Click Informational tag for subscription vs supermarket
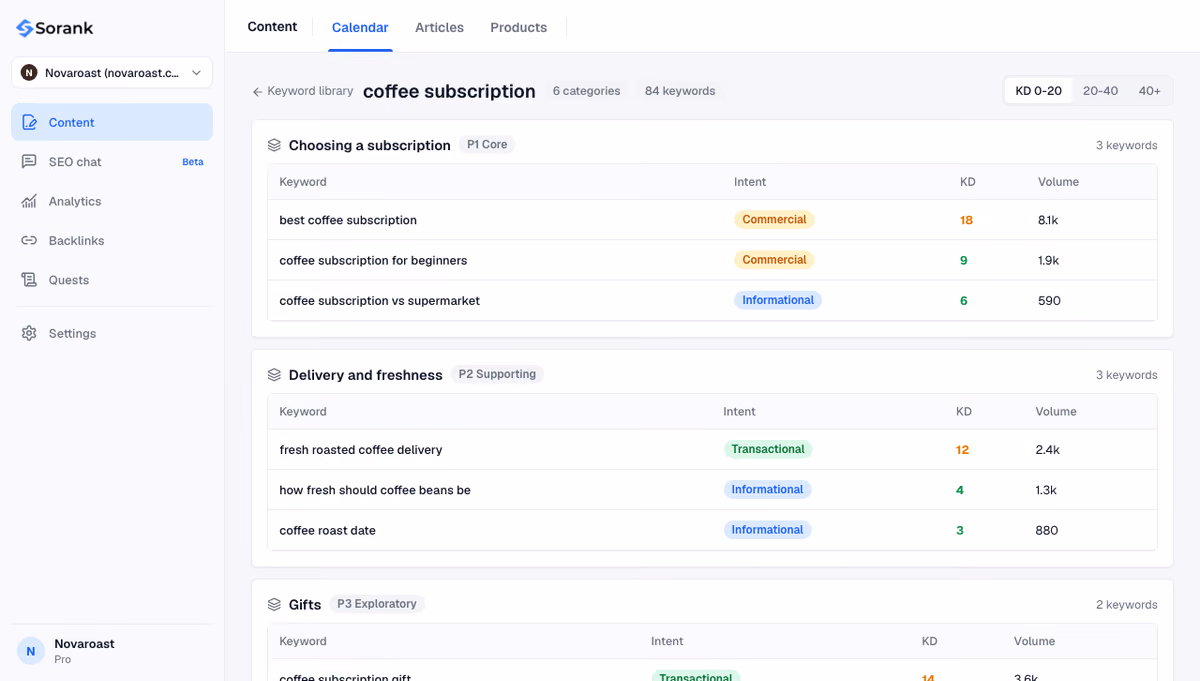1200x681 pixels. (778, 300)
